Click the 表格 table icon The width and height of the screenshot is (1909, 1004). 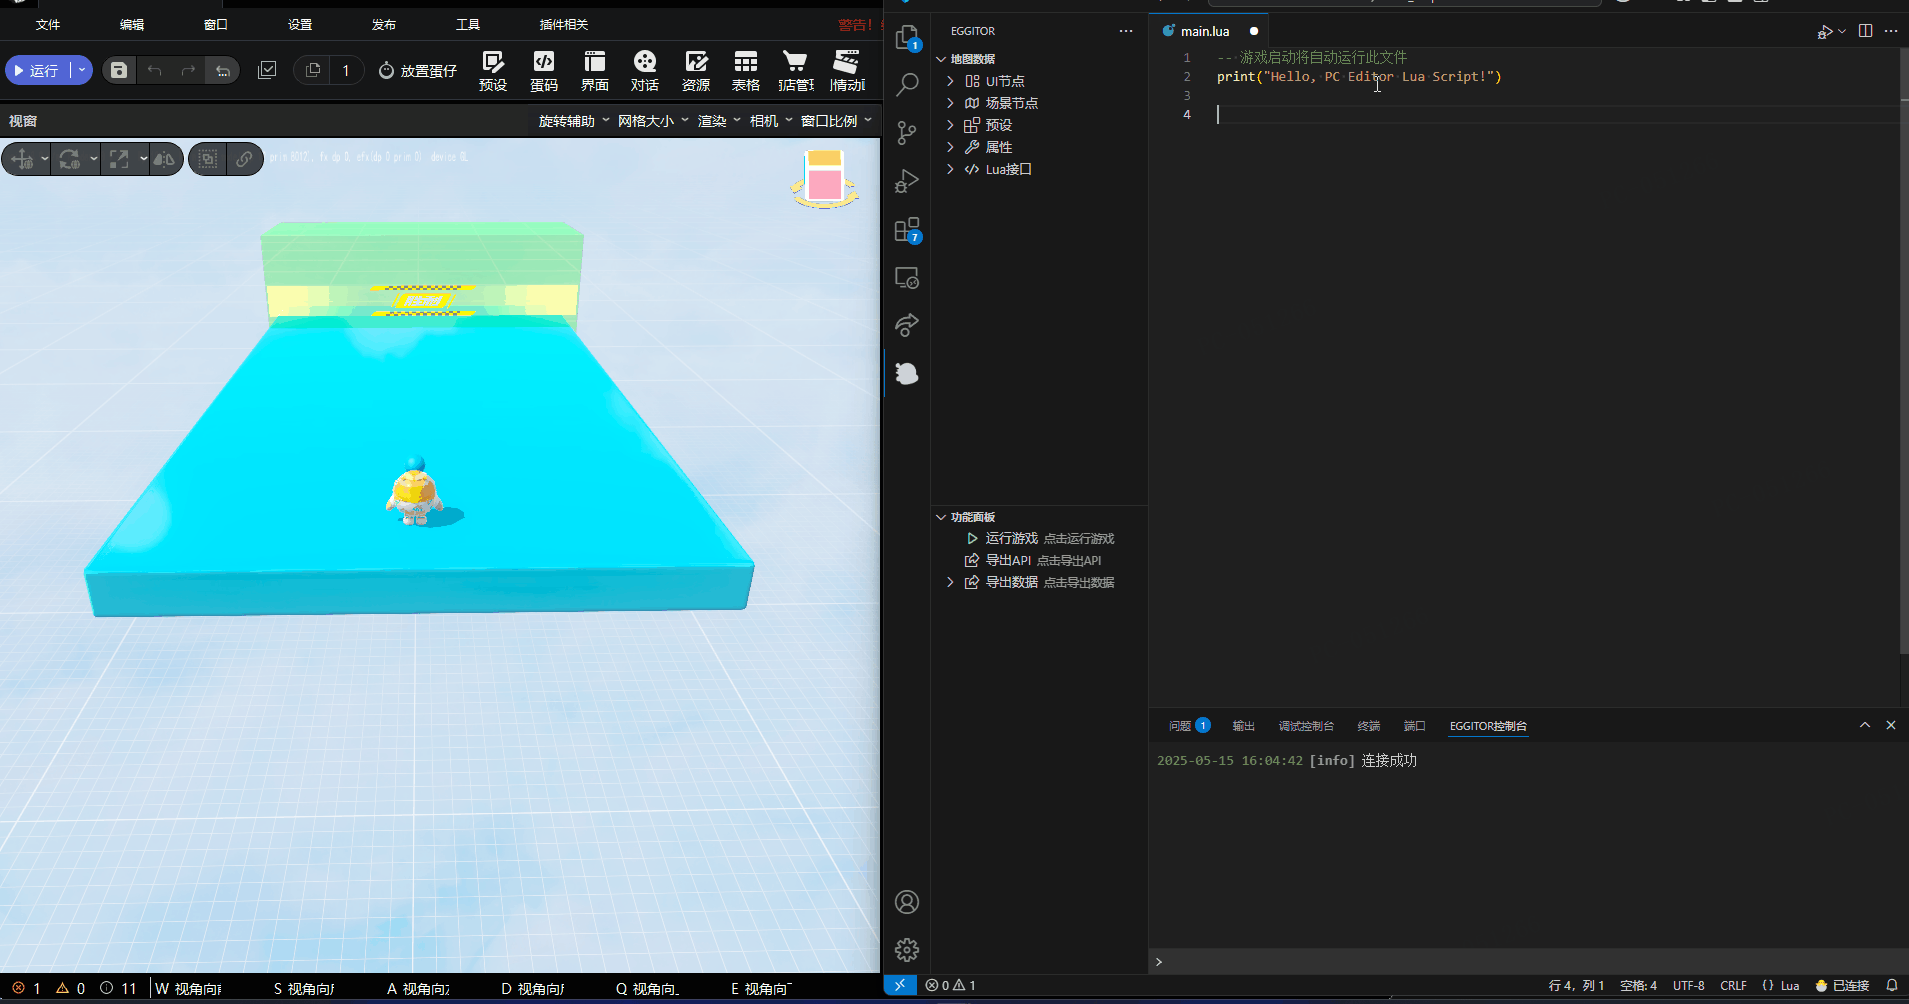click(745, 70)
